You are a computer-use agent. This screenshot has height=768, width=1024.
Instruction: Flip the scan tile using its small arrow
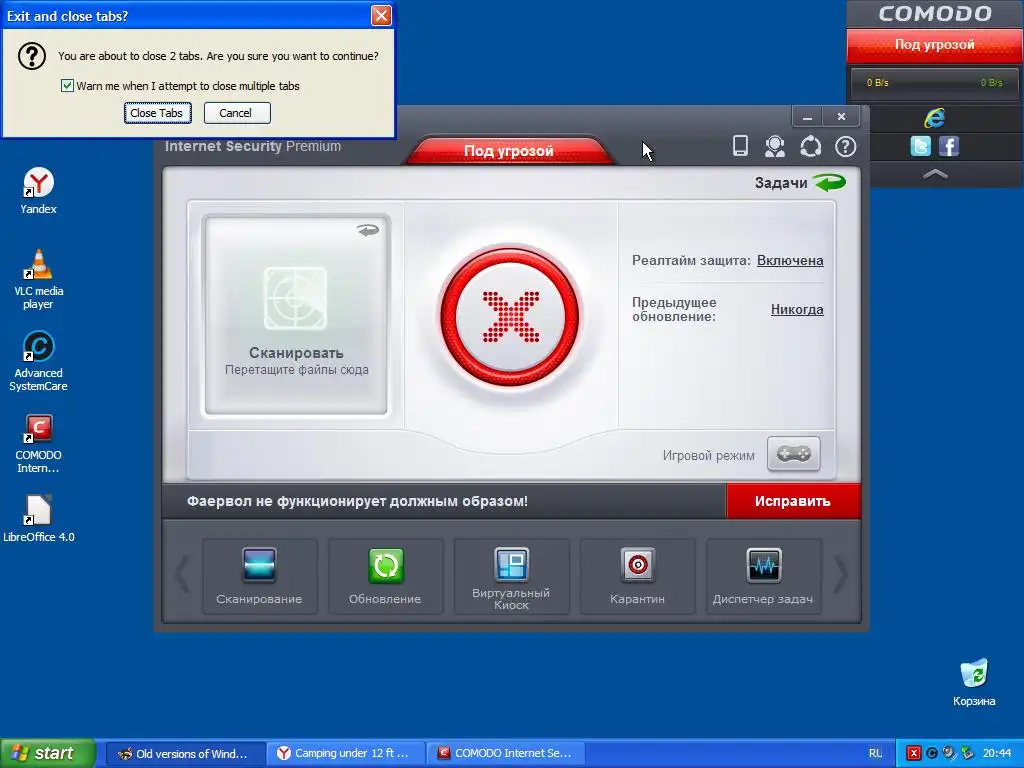click(368, 230)
